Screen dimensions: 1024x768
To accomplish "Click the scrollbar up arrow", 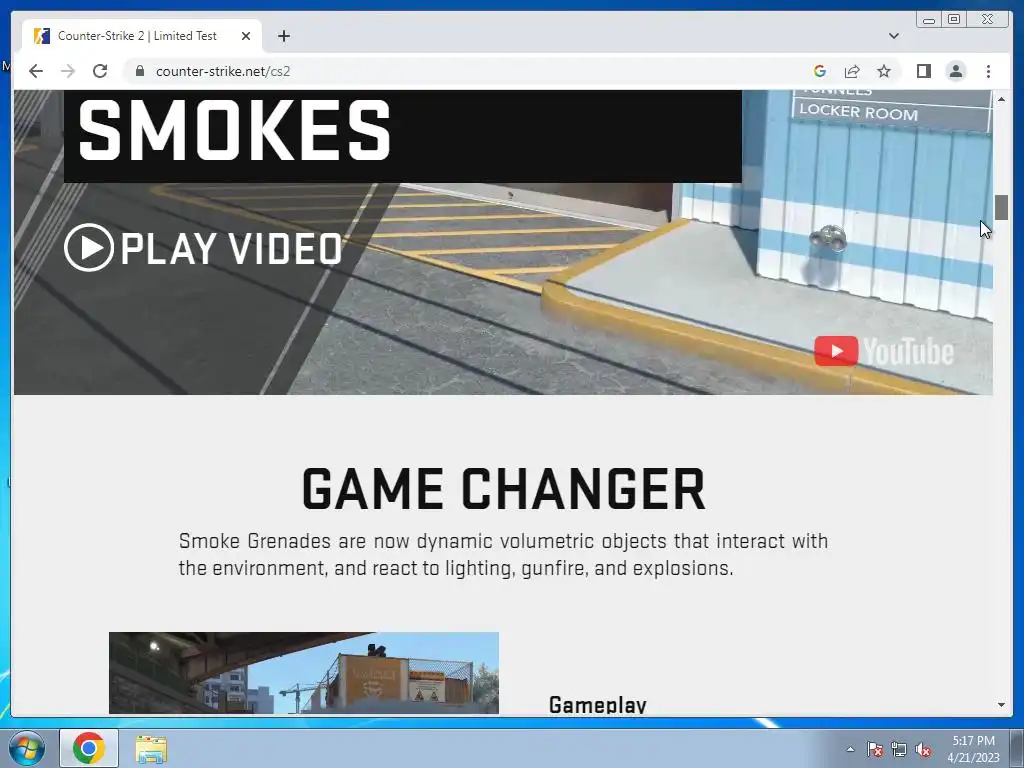I will pyautogui.click(x=1001, y=99).
